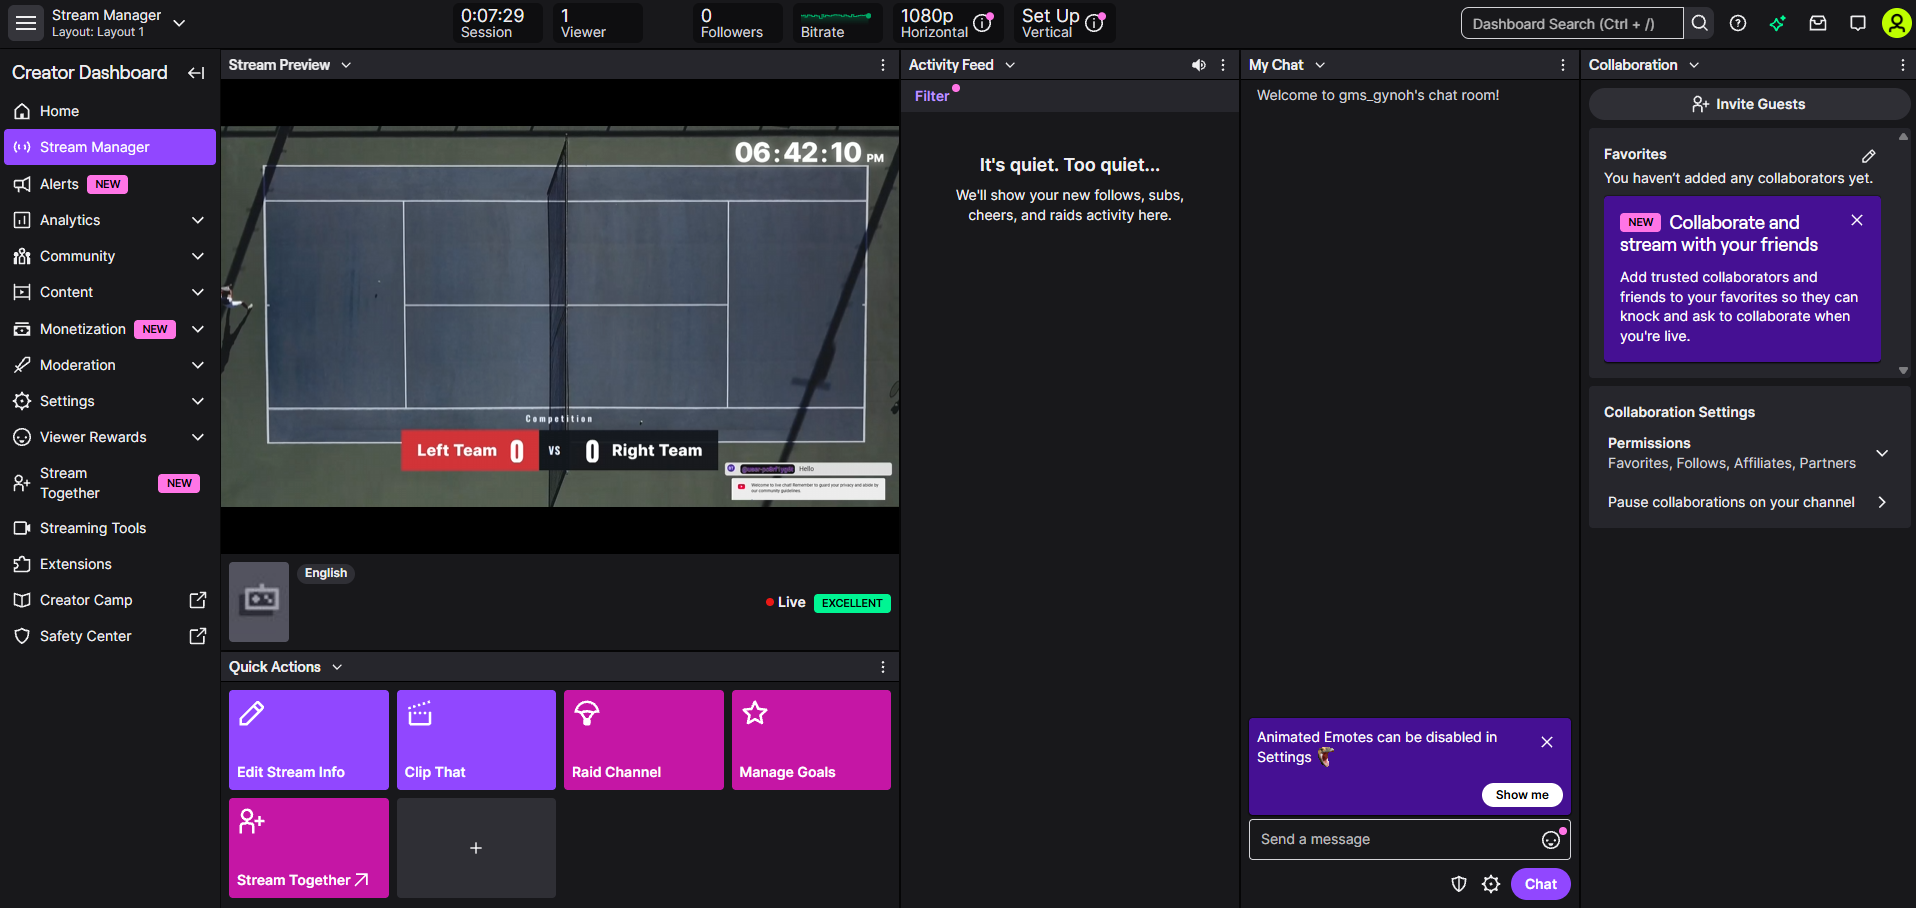Open Streaming Tools in sidebar
The width and height of the screenshot is (1916, 908).
[110, 528]
